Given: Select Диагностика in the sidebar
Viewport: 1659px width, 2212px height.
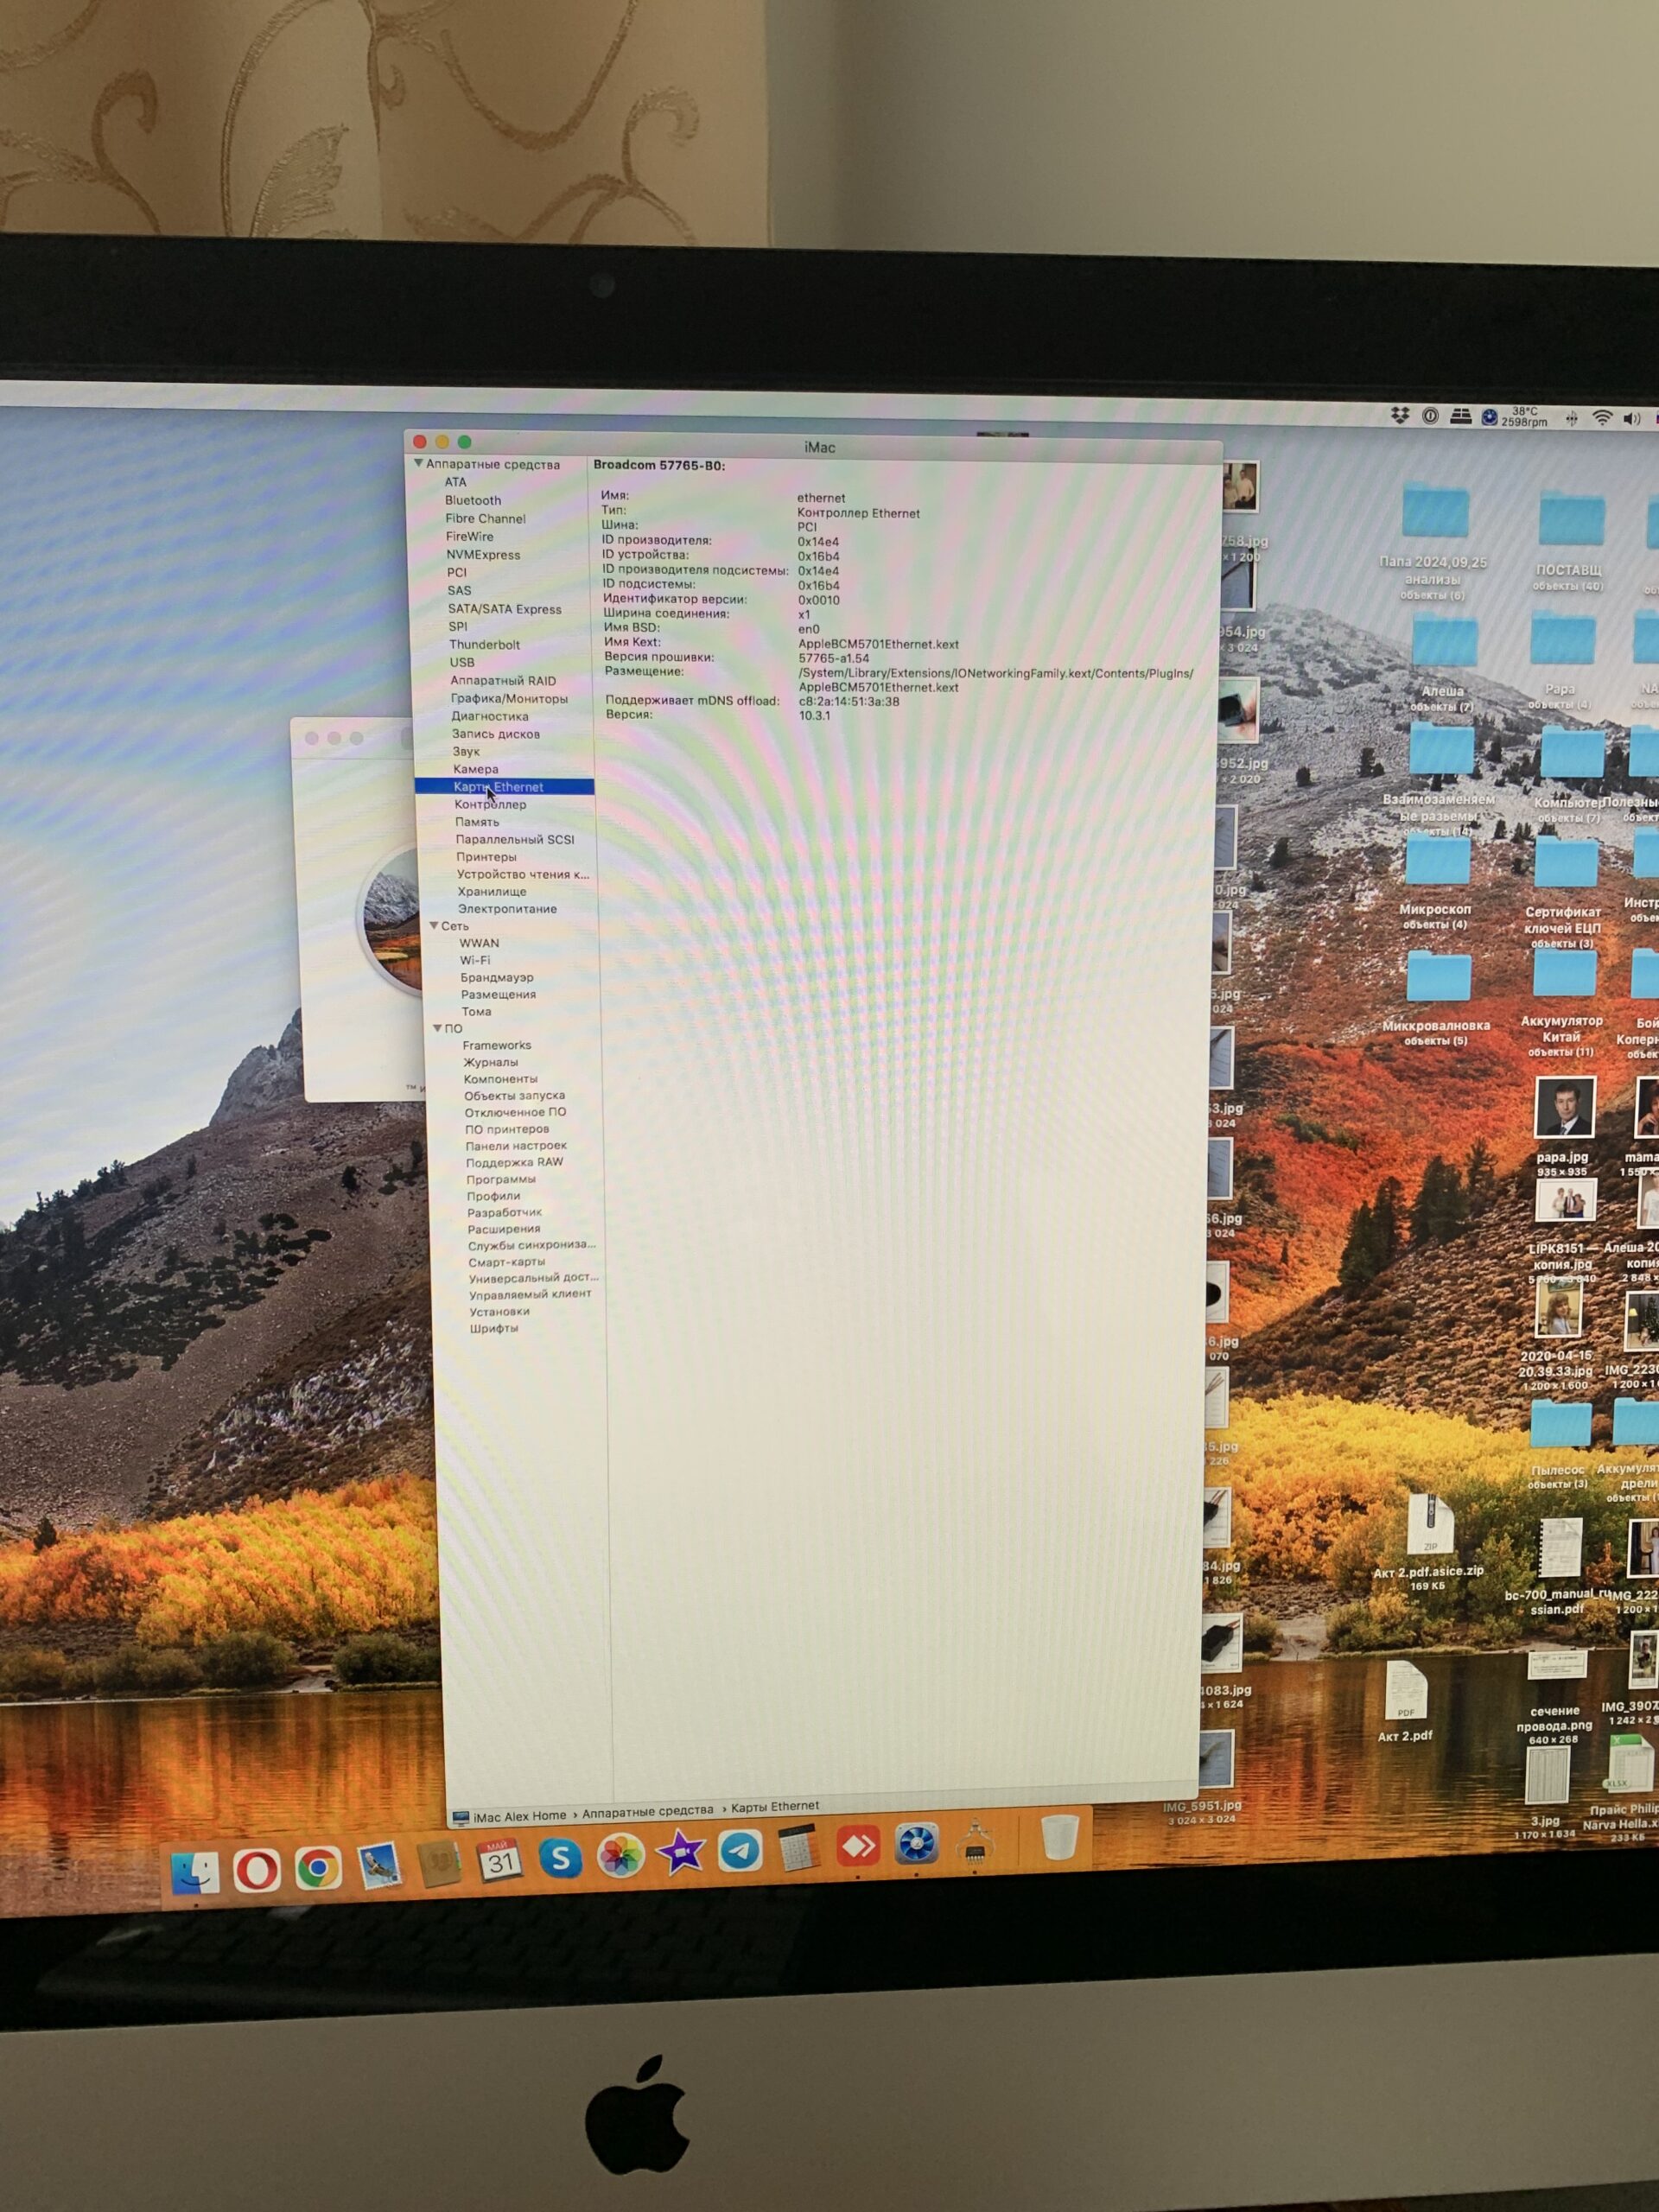Looking at the screenshot, I should tap(490, 716).
